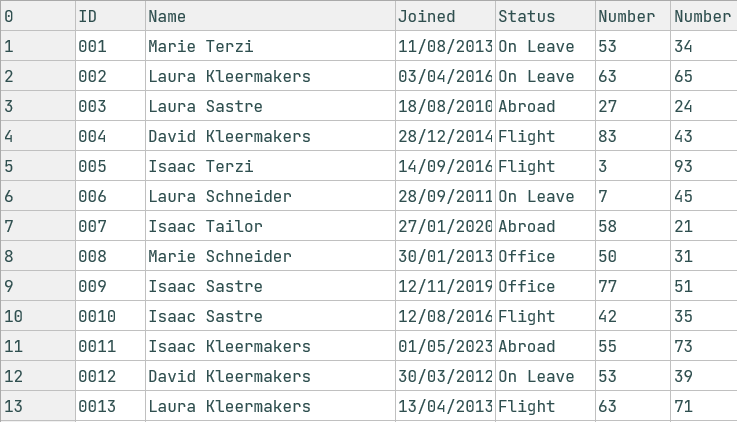Viewport: 737px width, 422px height.
Task: Click the cell containing number 83
Action: (632, 136)
